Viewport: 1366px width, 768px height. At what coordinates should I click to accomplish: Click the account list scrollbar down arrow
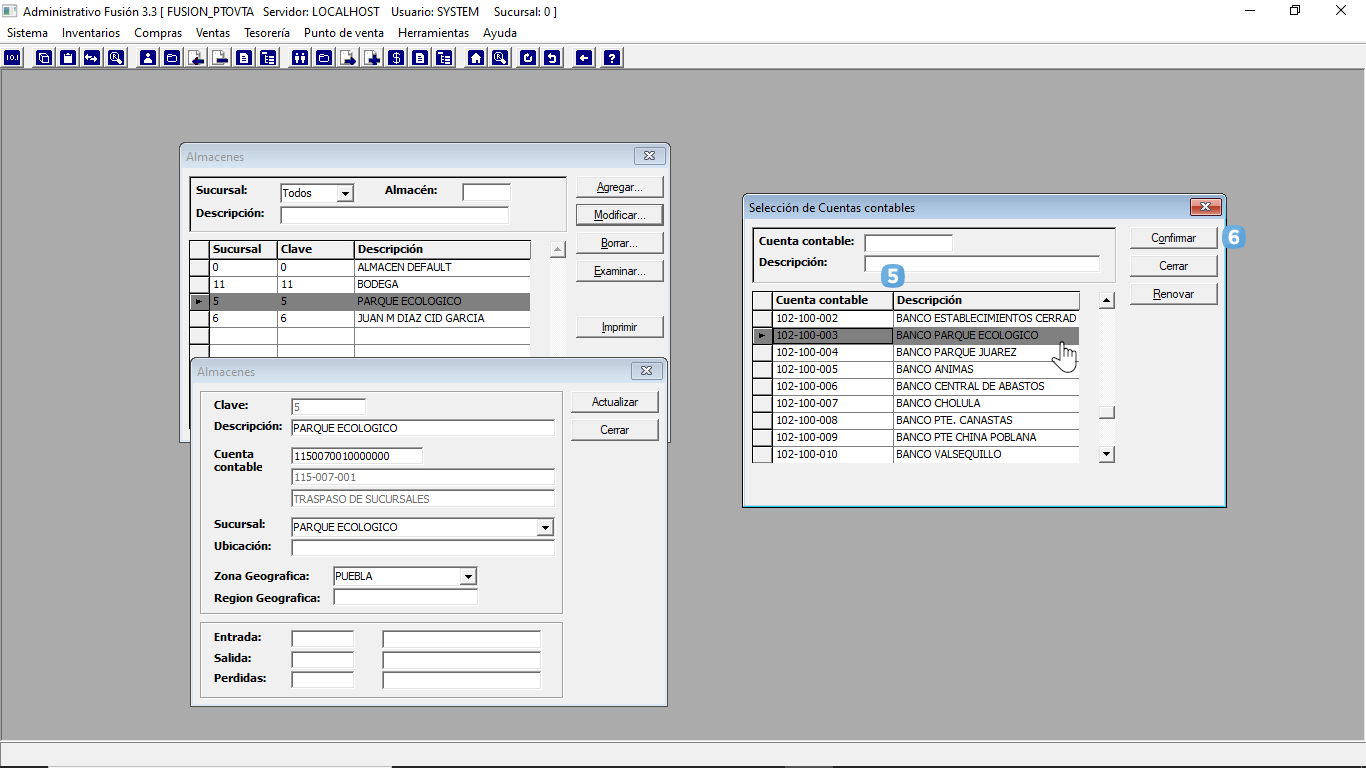pos(1106,455)
